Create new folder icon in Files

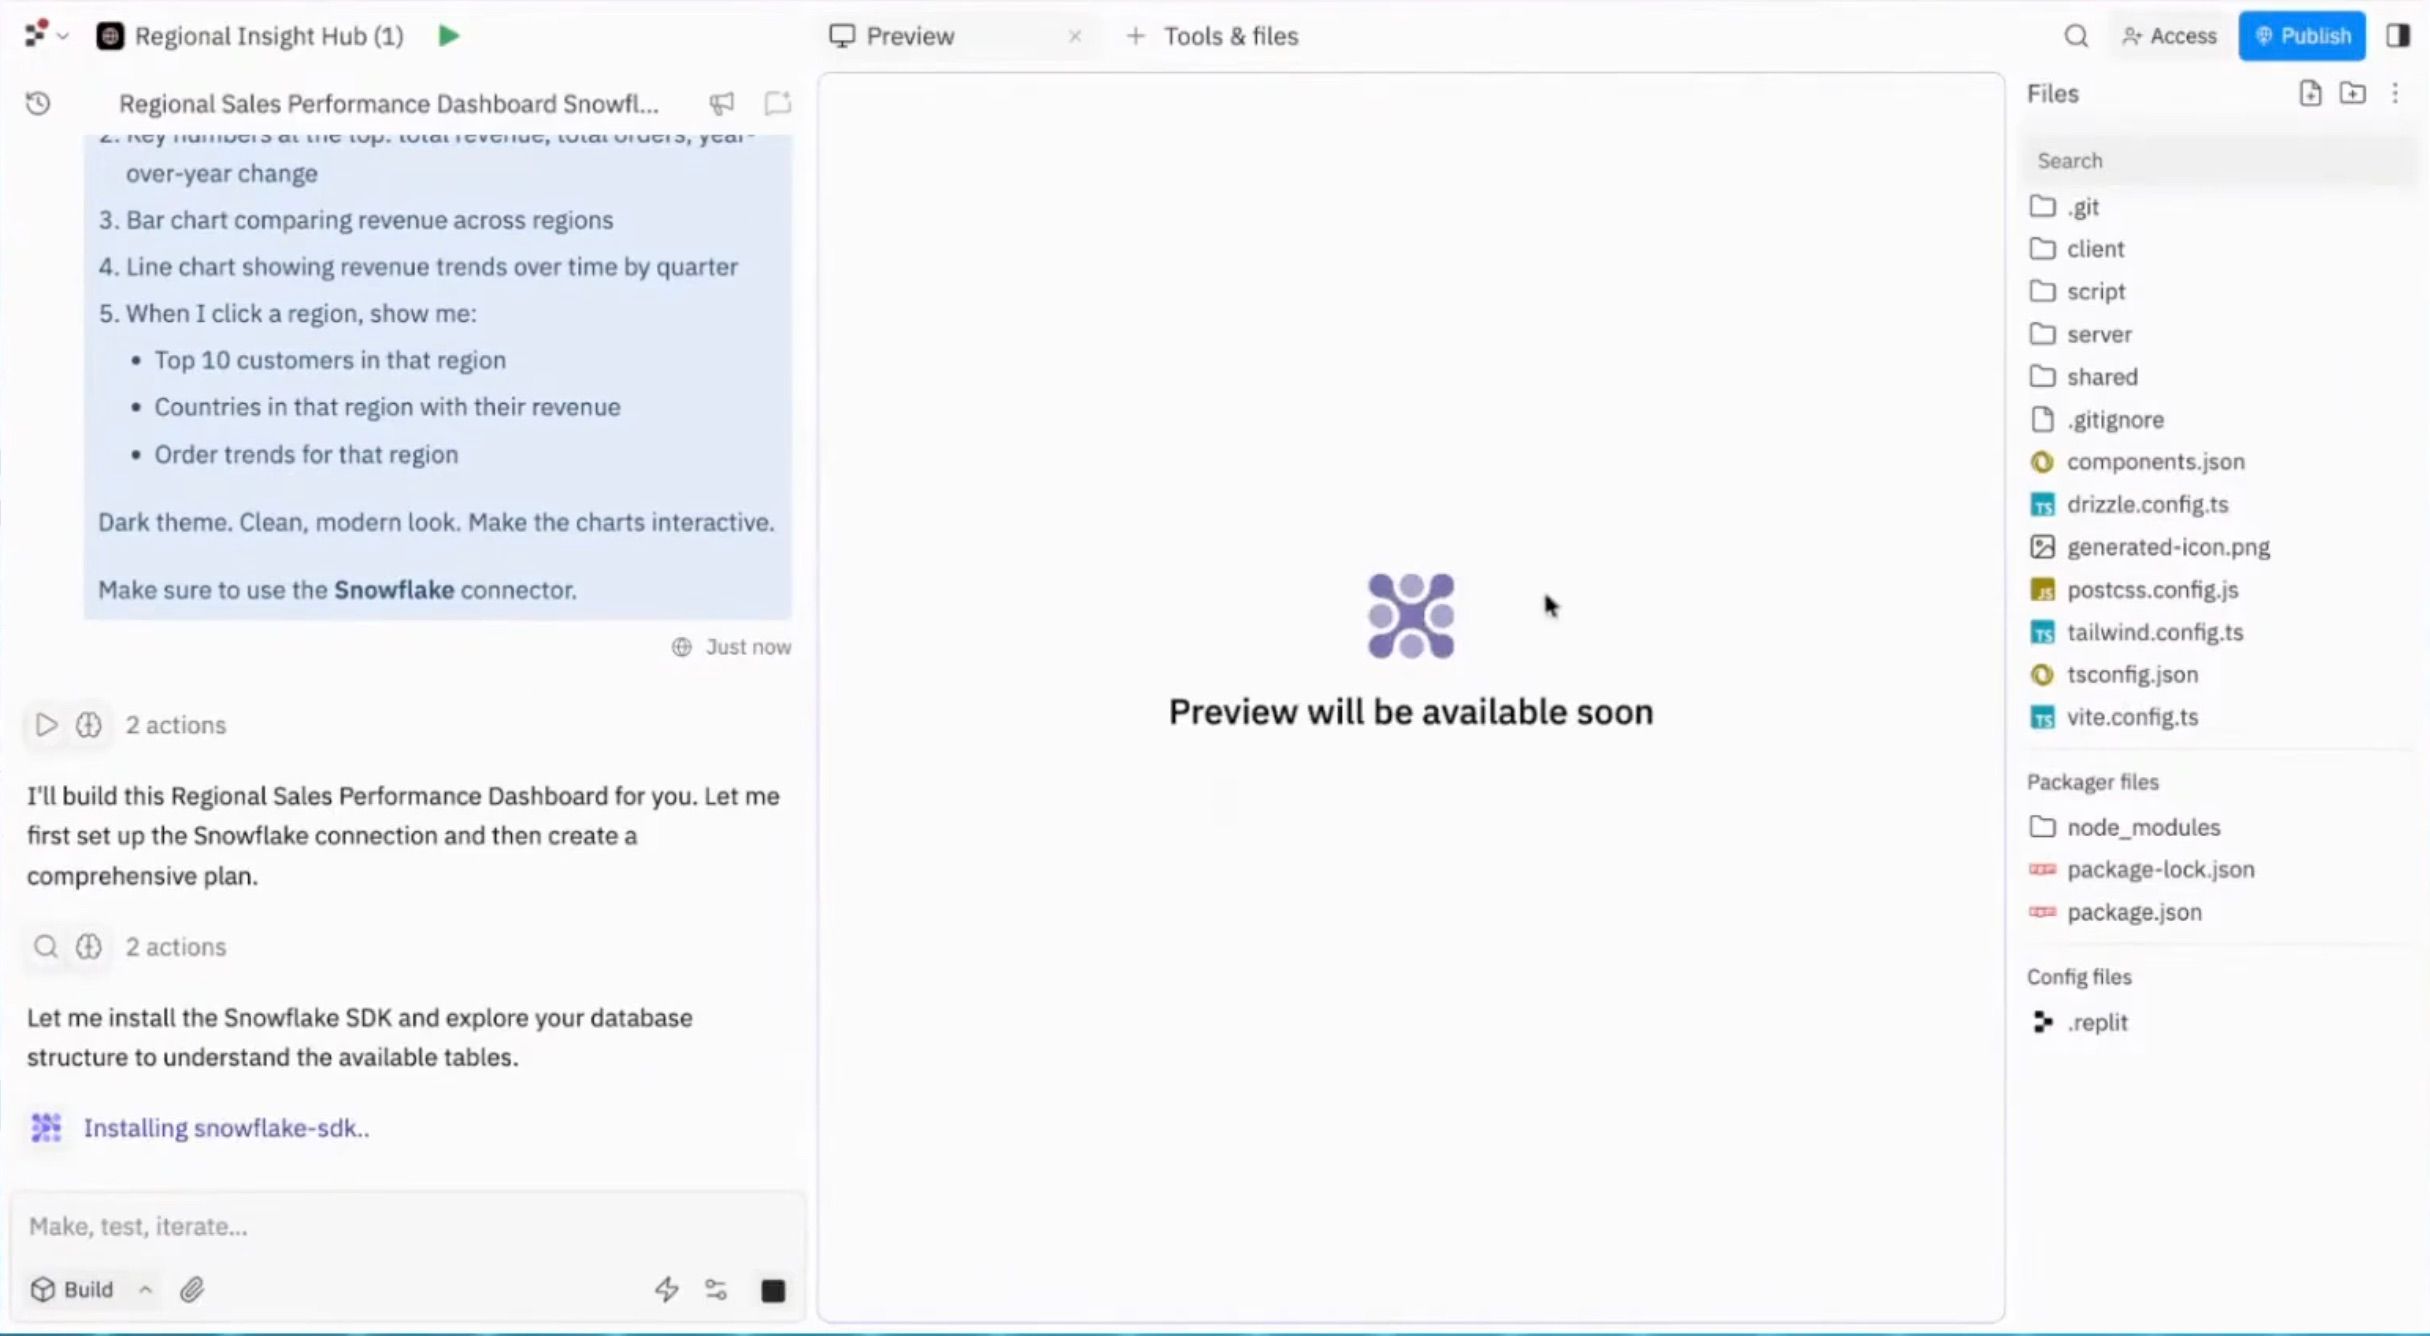pyautogui.click(x=2353, y=93)
